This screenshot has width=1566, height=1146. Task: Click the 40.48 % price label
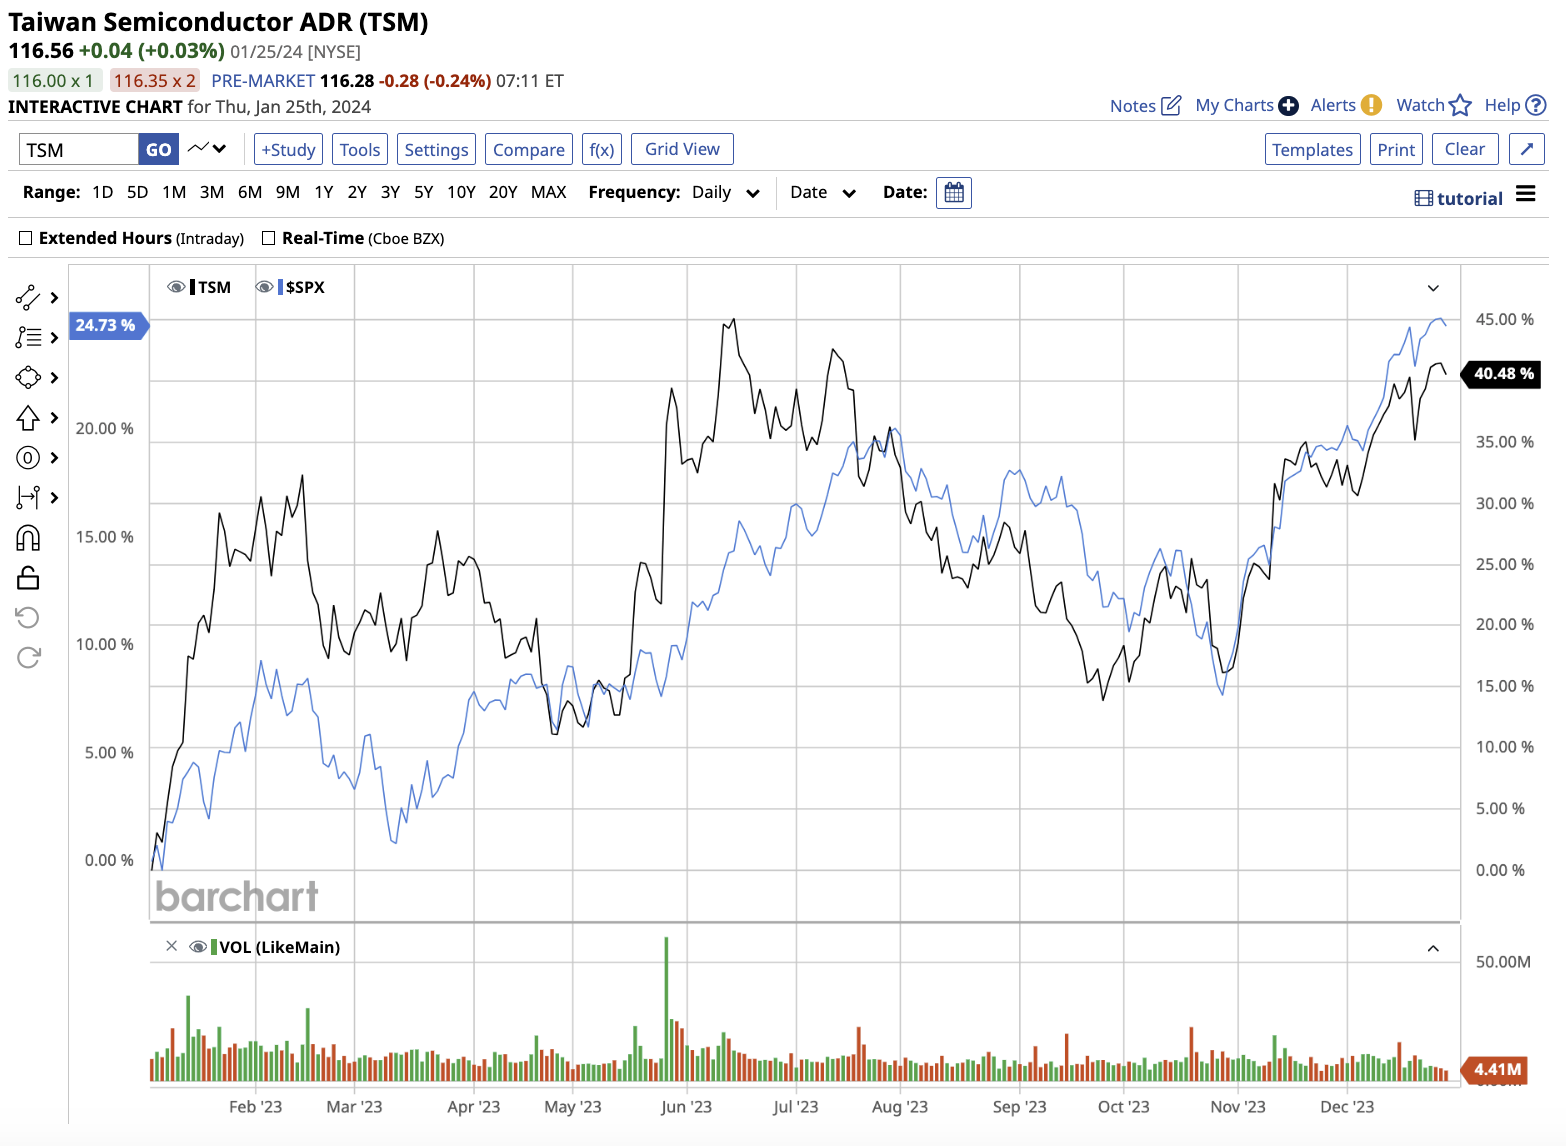click(x=1501, y=373)
